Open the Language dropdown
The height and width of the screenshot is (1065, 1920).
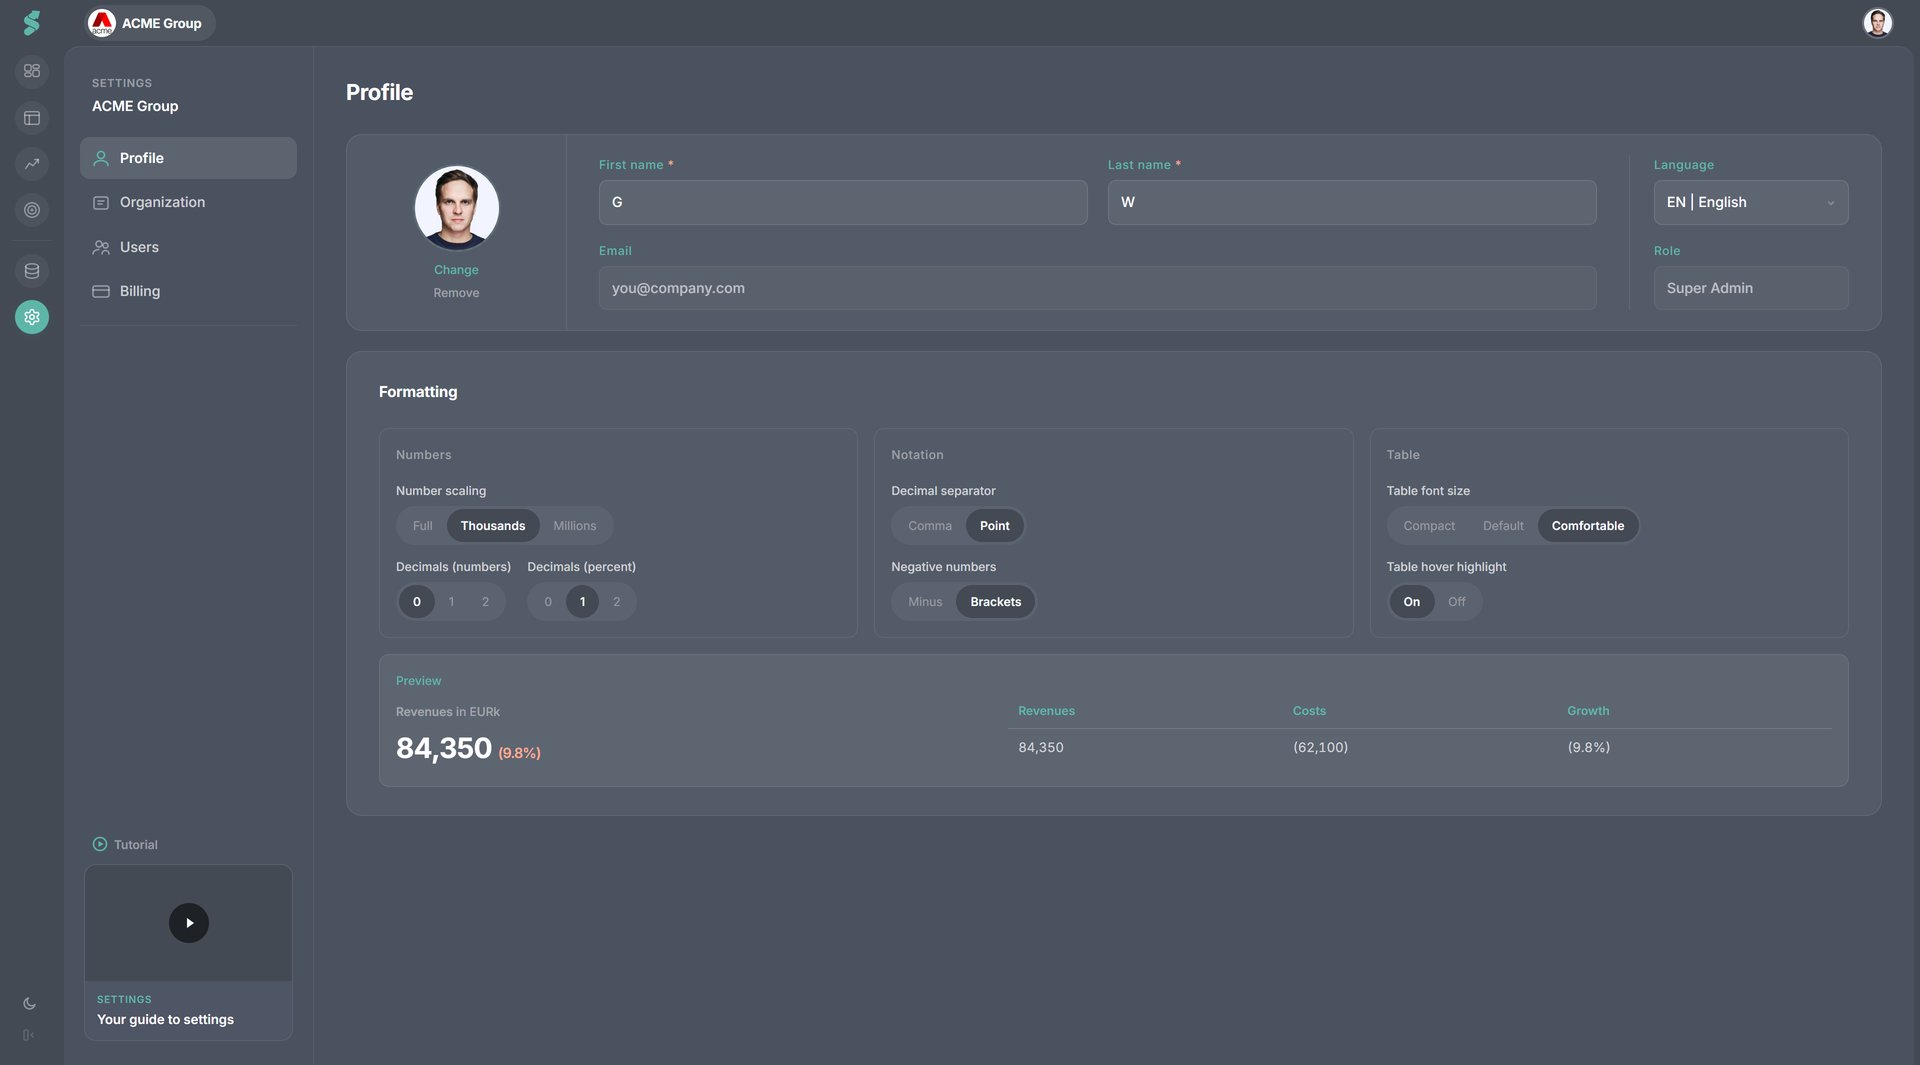[1751, 202]
